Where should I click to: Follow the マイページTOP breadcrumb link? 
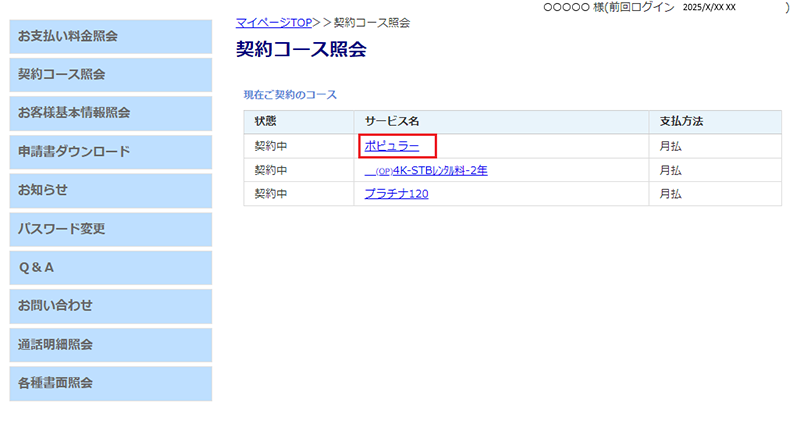pos(273,22)
